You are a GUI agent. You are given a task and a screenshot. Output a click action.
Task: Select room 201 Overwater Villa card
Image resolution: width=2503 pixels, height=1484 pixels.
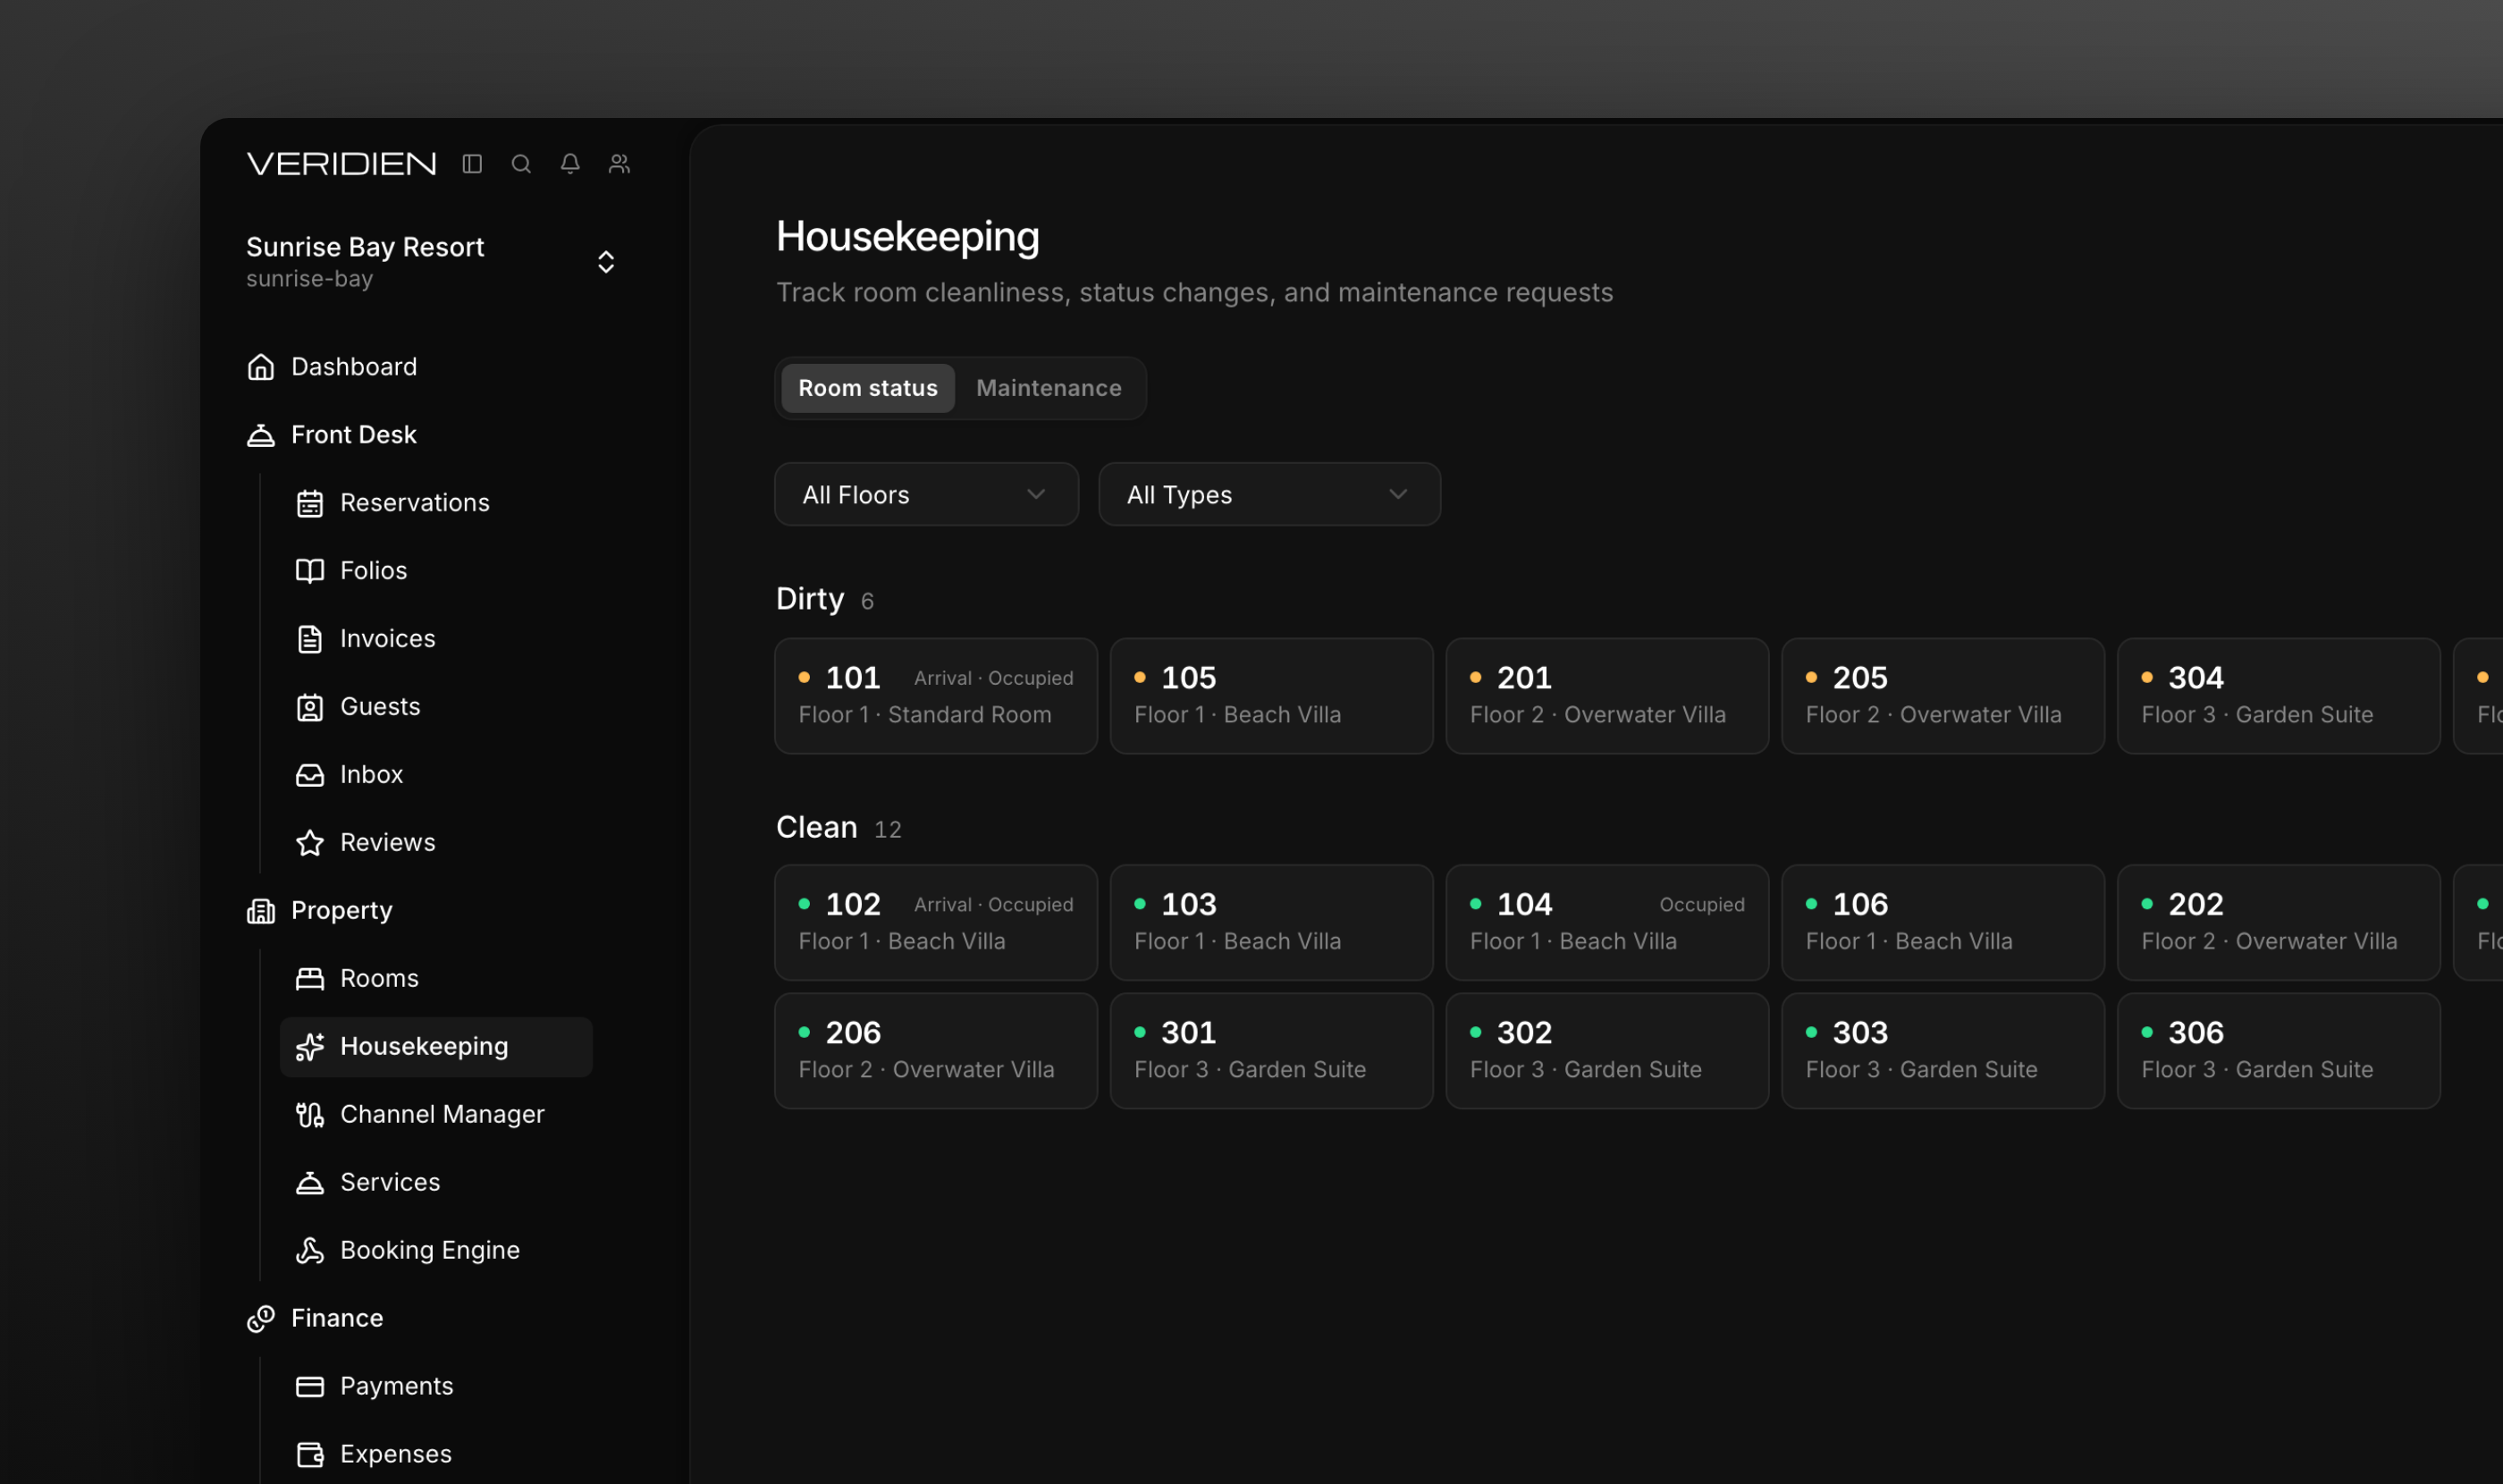tap(1607, 696)
